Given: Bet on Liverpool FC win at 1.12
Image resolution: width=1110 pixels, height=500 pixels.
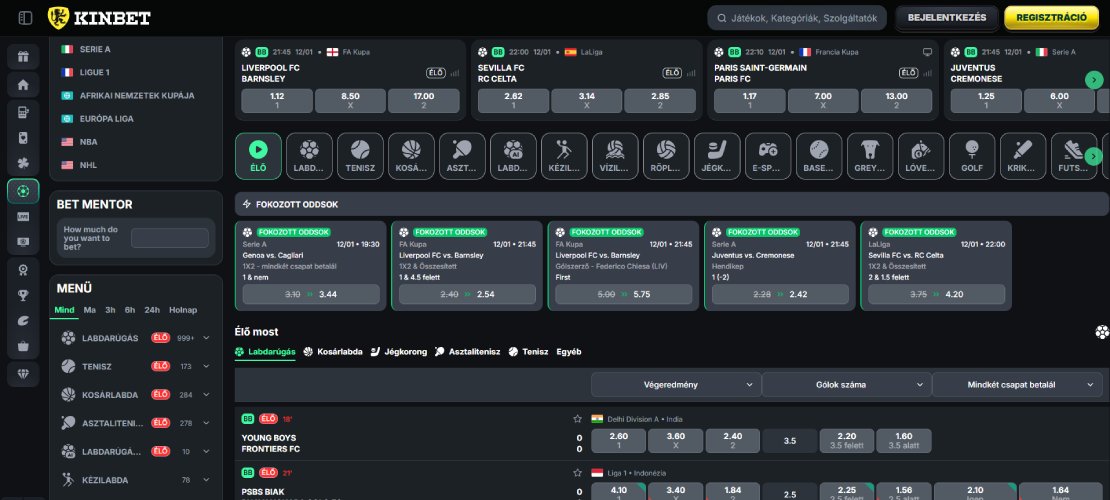Looking at the screenshot, I should [x=277, y=101].
